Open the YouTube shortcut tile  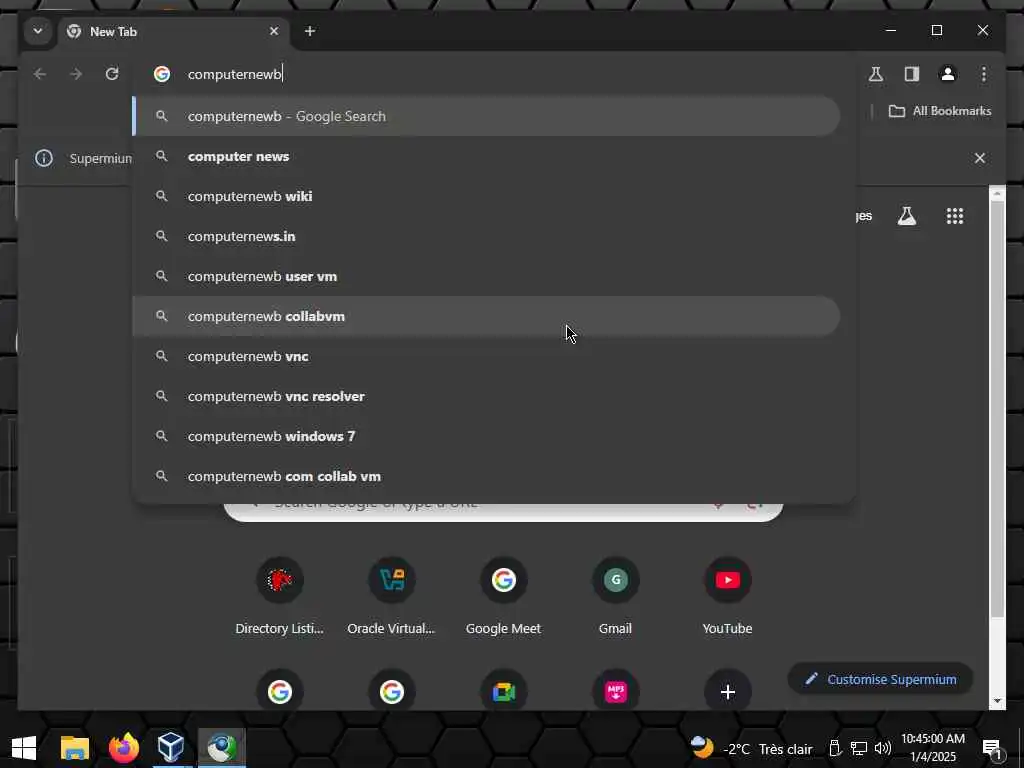click(x=728, y=596)
